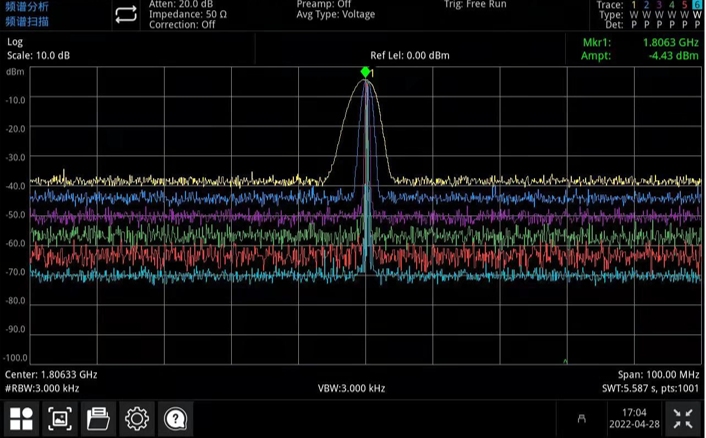Open the Log scale 10.0 dB panel
This screenshot has width=706, height=438.
pyautogui.click(x=35, y=48)
